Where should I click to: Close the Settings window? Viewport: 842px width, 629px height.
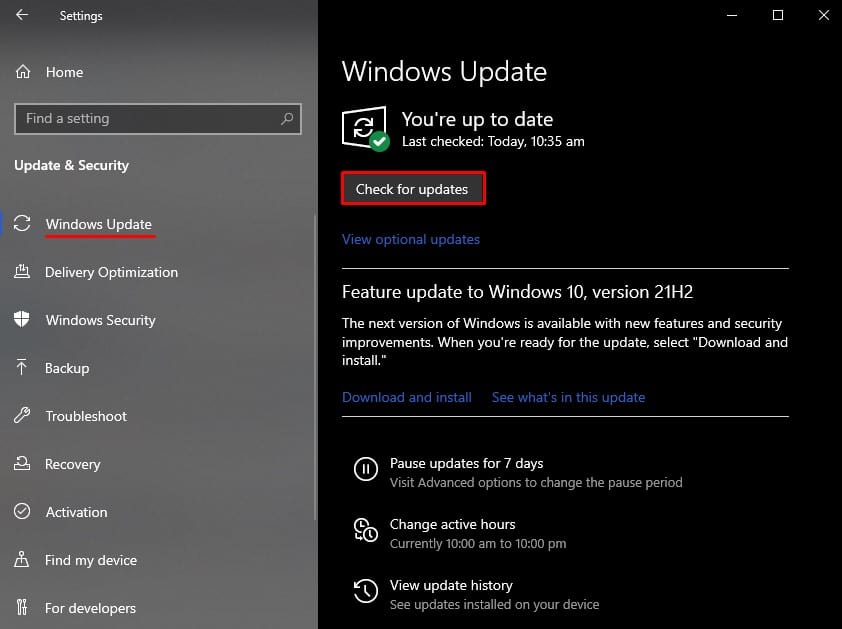click(824, 15)
